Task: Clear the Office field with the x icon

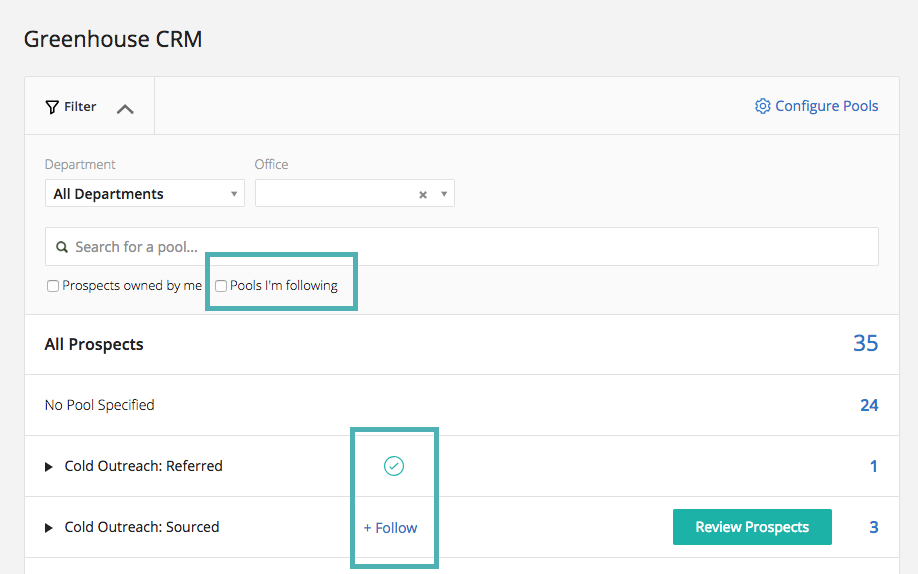Action: 423,194
